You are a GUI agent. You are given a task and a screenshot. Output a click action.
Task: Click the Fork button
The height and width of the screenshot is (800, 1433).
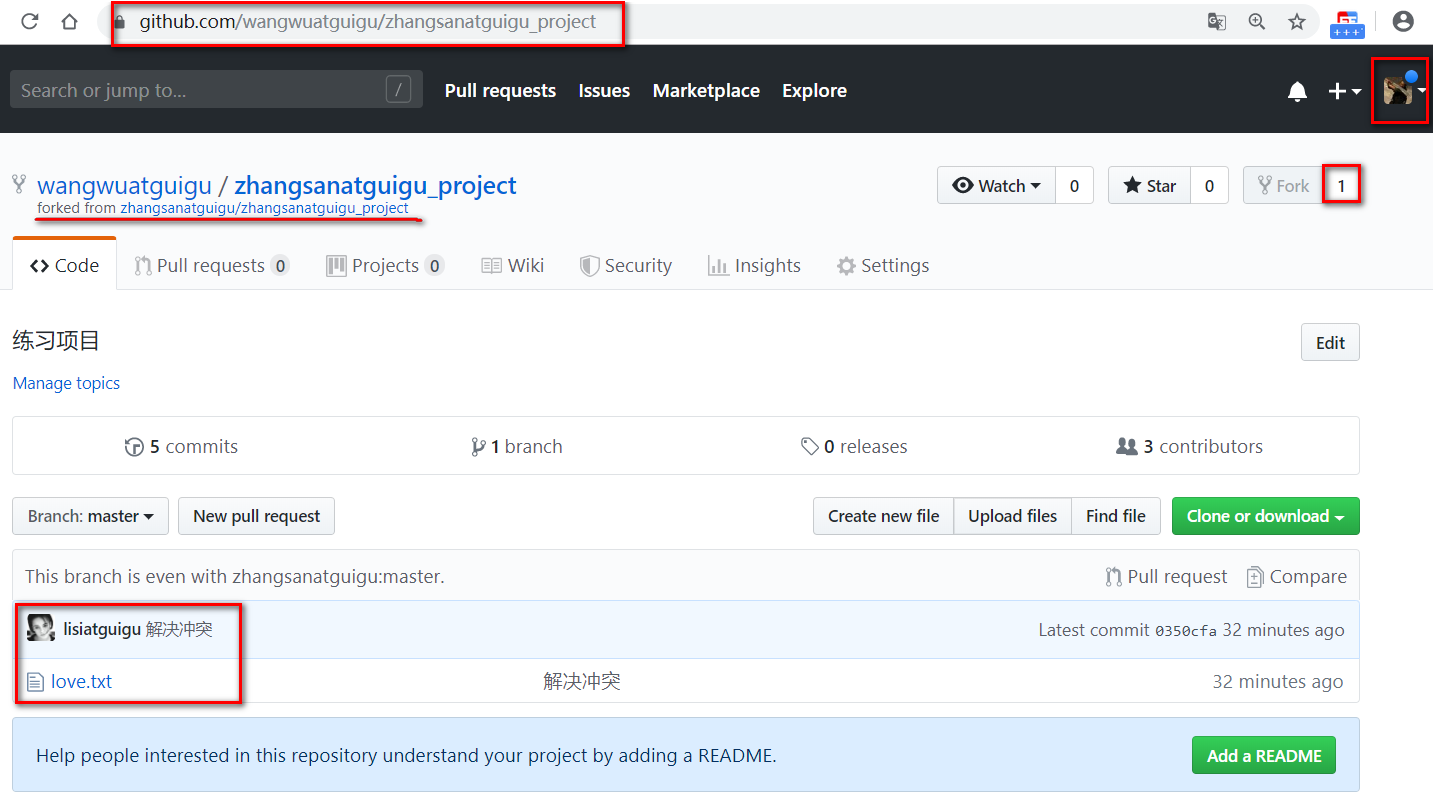click(1284, 185)
